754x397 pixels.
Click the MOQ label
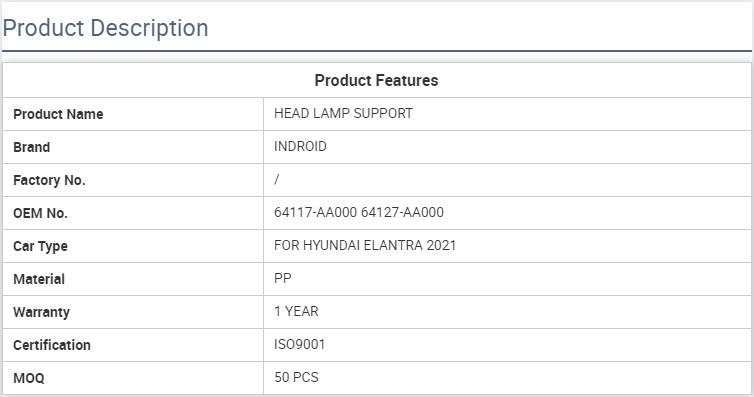[29, 378]
